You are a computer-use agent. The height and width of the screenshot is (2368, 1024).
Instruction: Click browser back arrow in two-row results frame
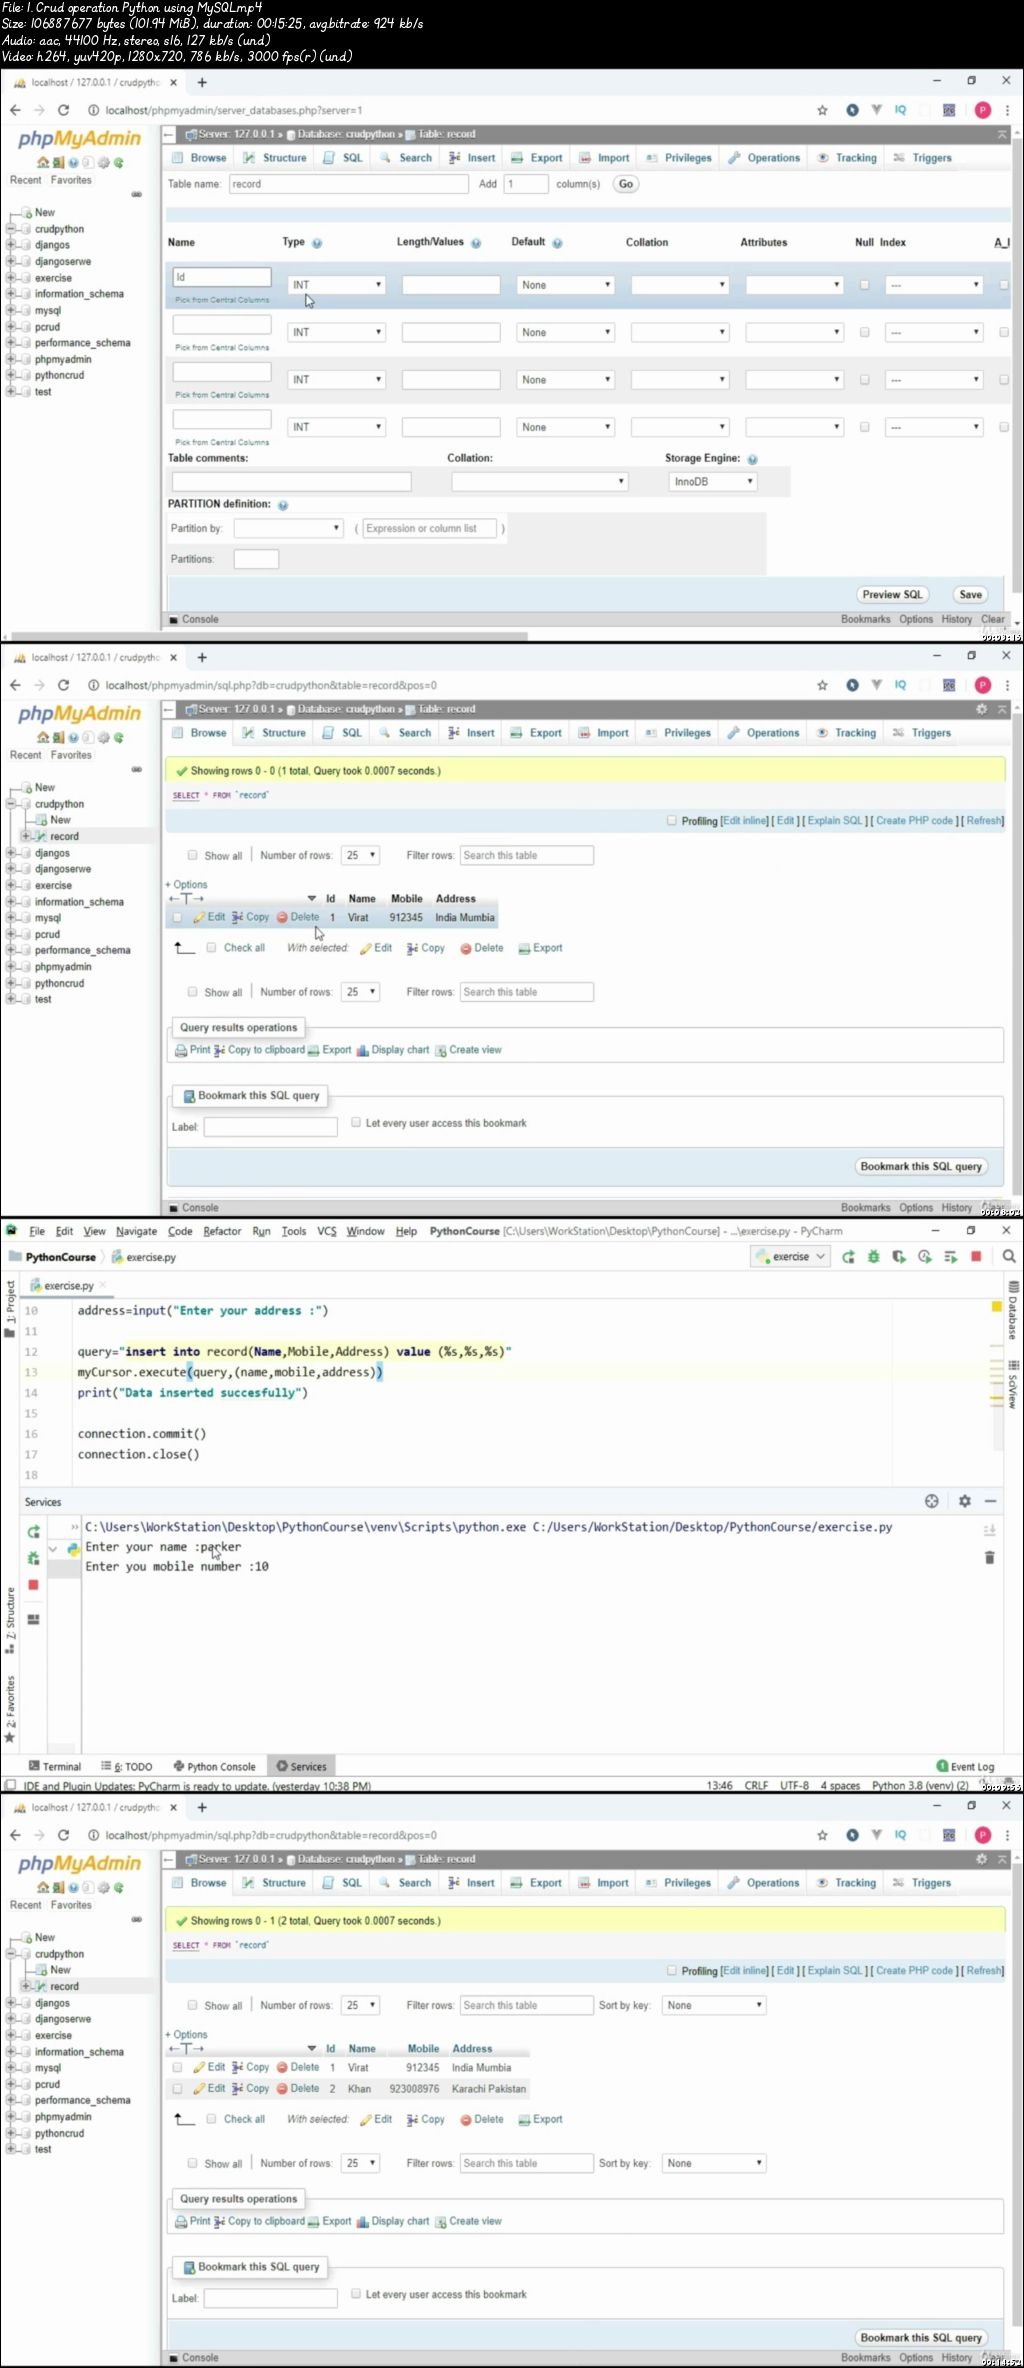coord(15,1835)
